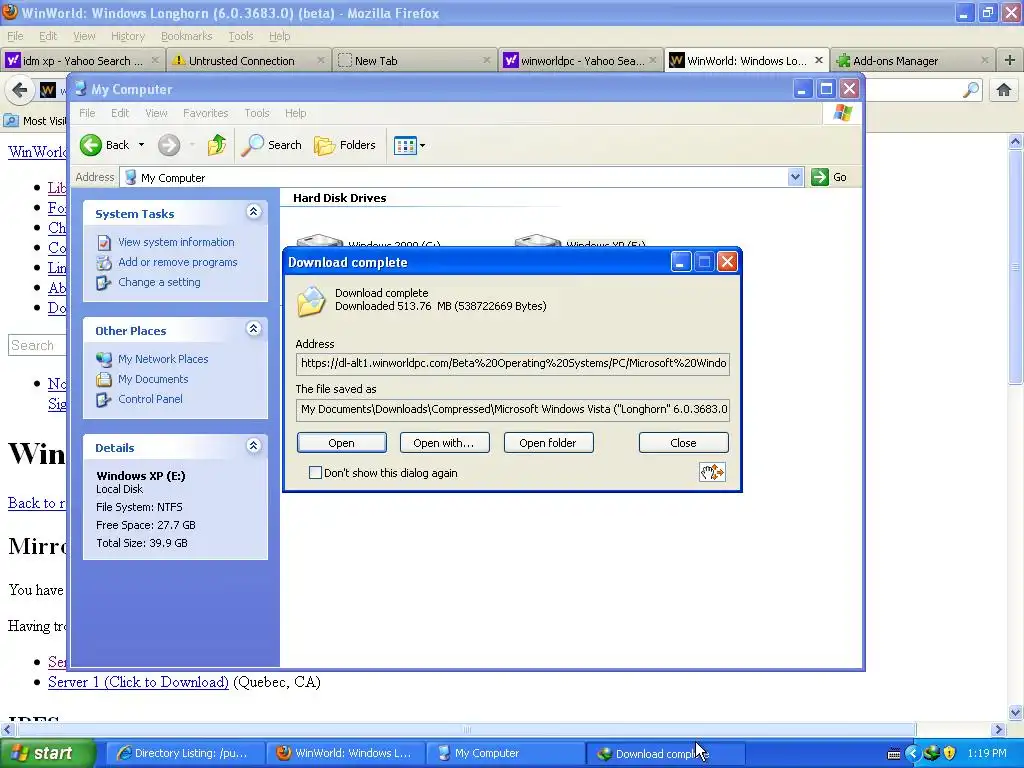The width and height of the screenshot is (1024, 768).
Task: Close the WinWorld: Windows Lo... tab
Action: click(x=818, y=60)
